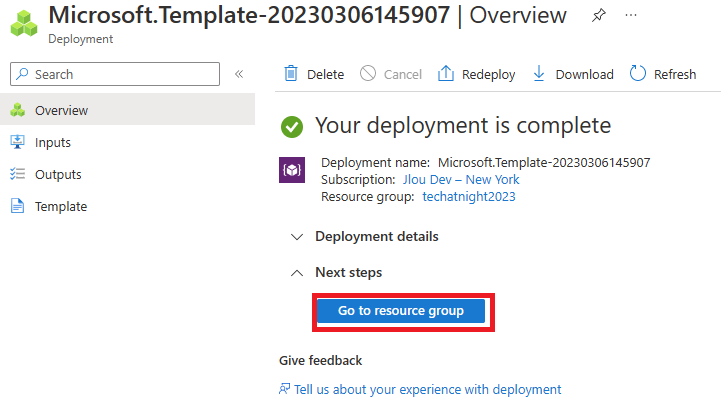Click the Redeploy upload arrow icon
The image size is (721, 407).
click(446, 73)
